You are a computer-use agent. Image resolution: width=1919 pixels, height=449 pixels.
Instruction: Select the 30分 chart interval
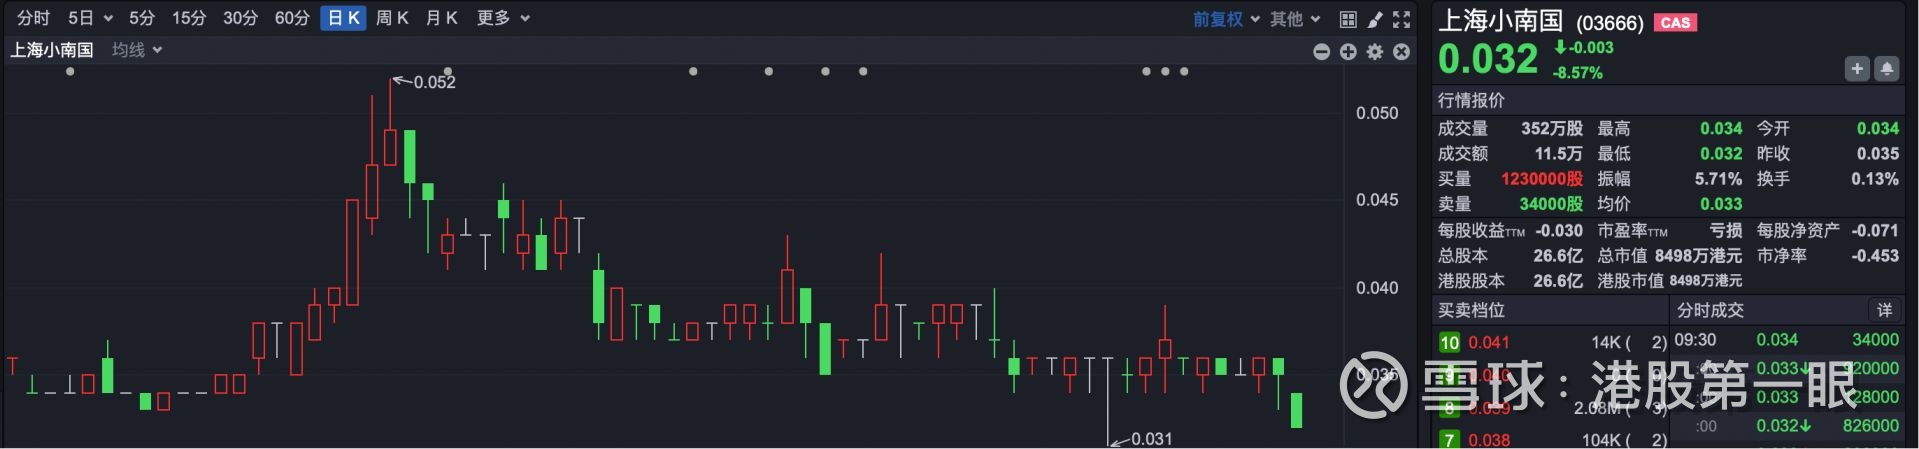(x=240, y=18)
